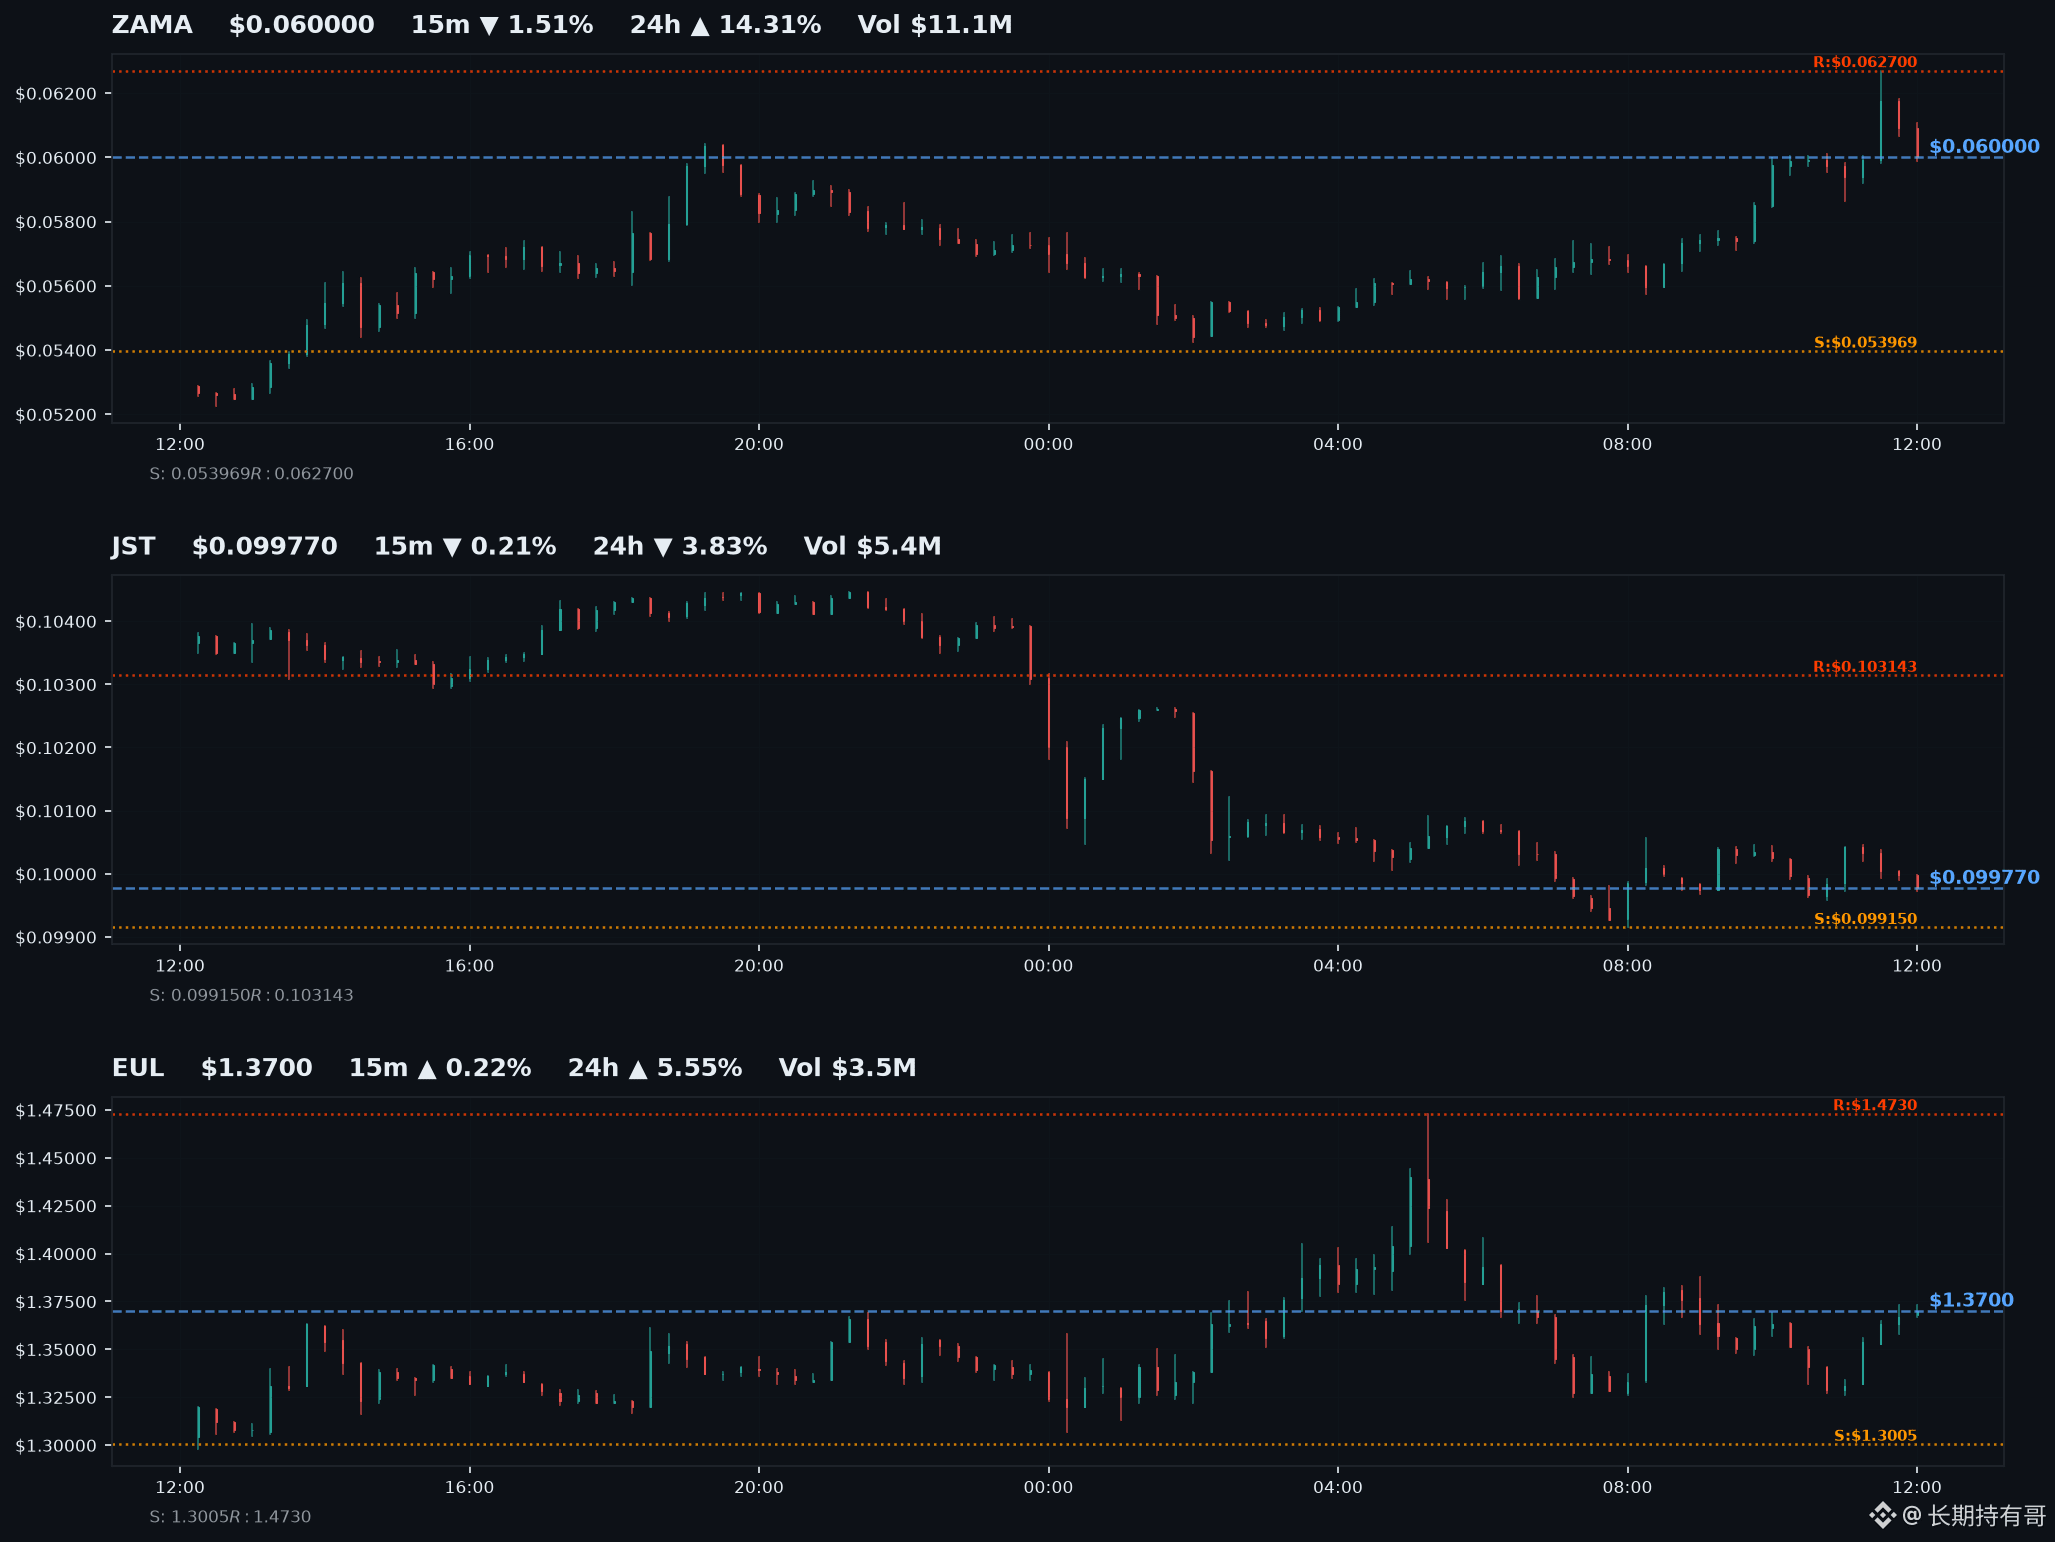Select ZAMA resistance label R:$0.062700

(1865, 62)
